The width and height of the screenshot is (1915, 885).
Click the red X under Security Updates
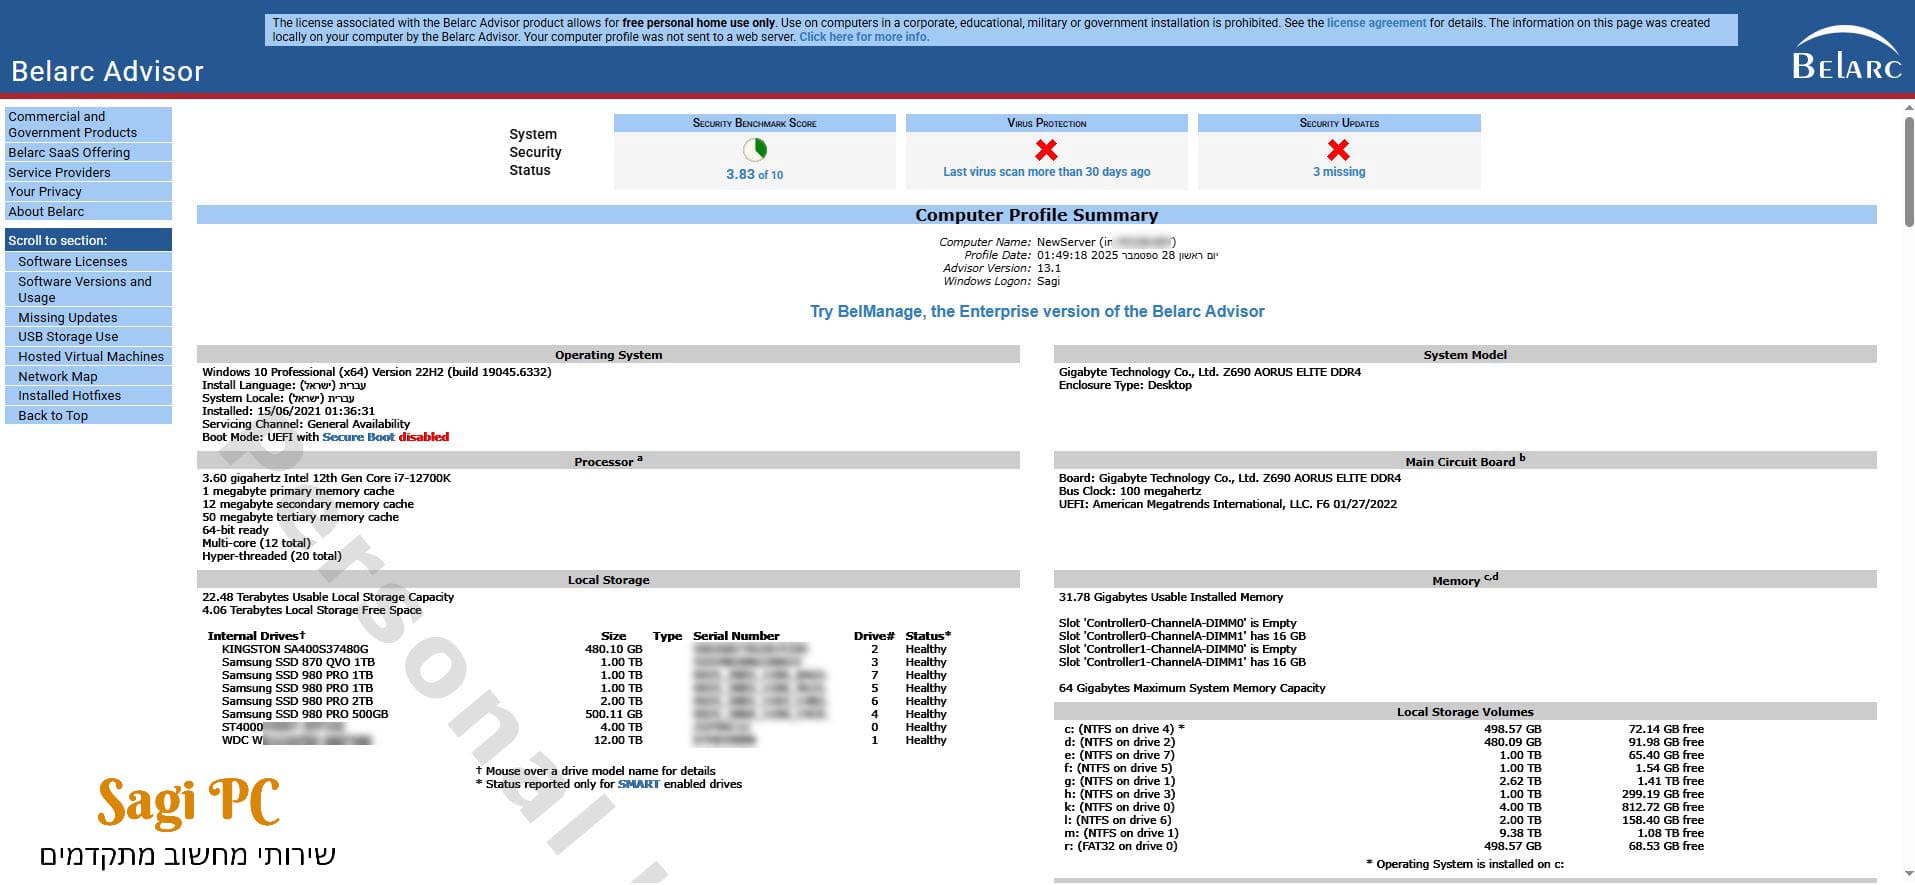point(1338,150)
